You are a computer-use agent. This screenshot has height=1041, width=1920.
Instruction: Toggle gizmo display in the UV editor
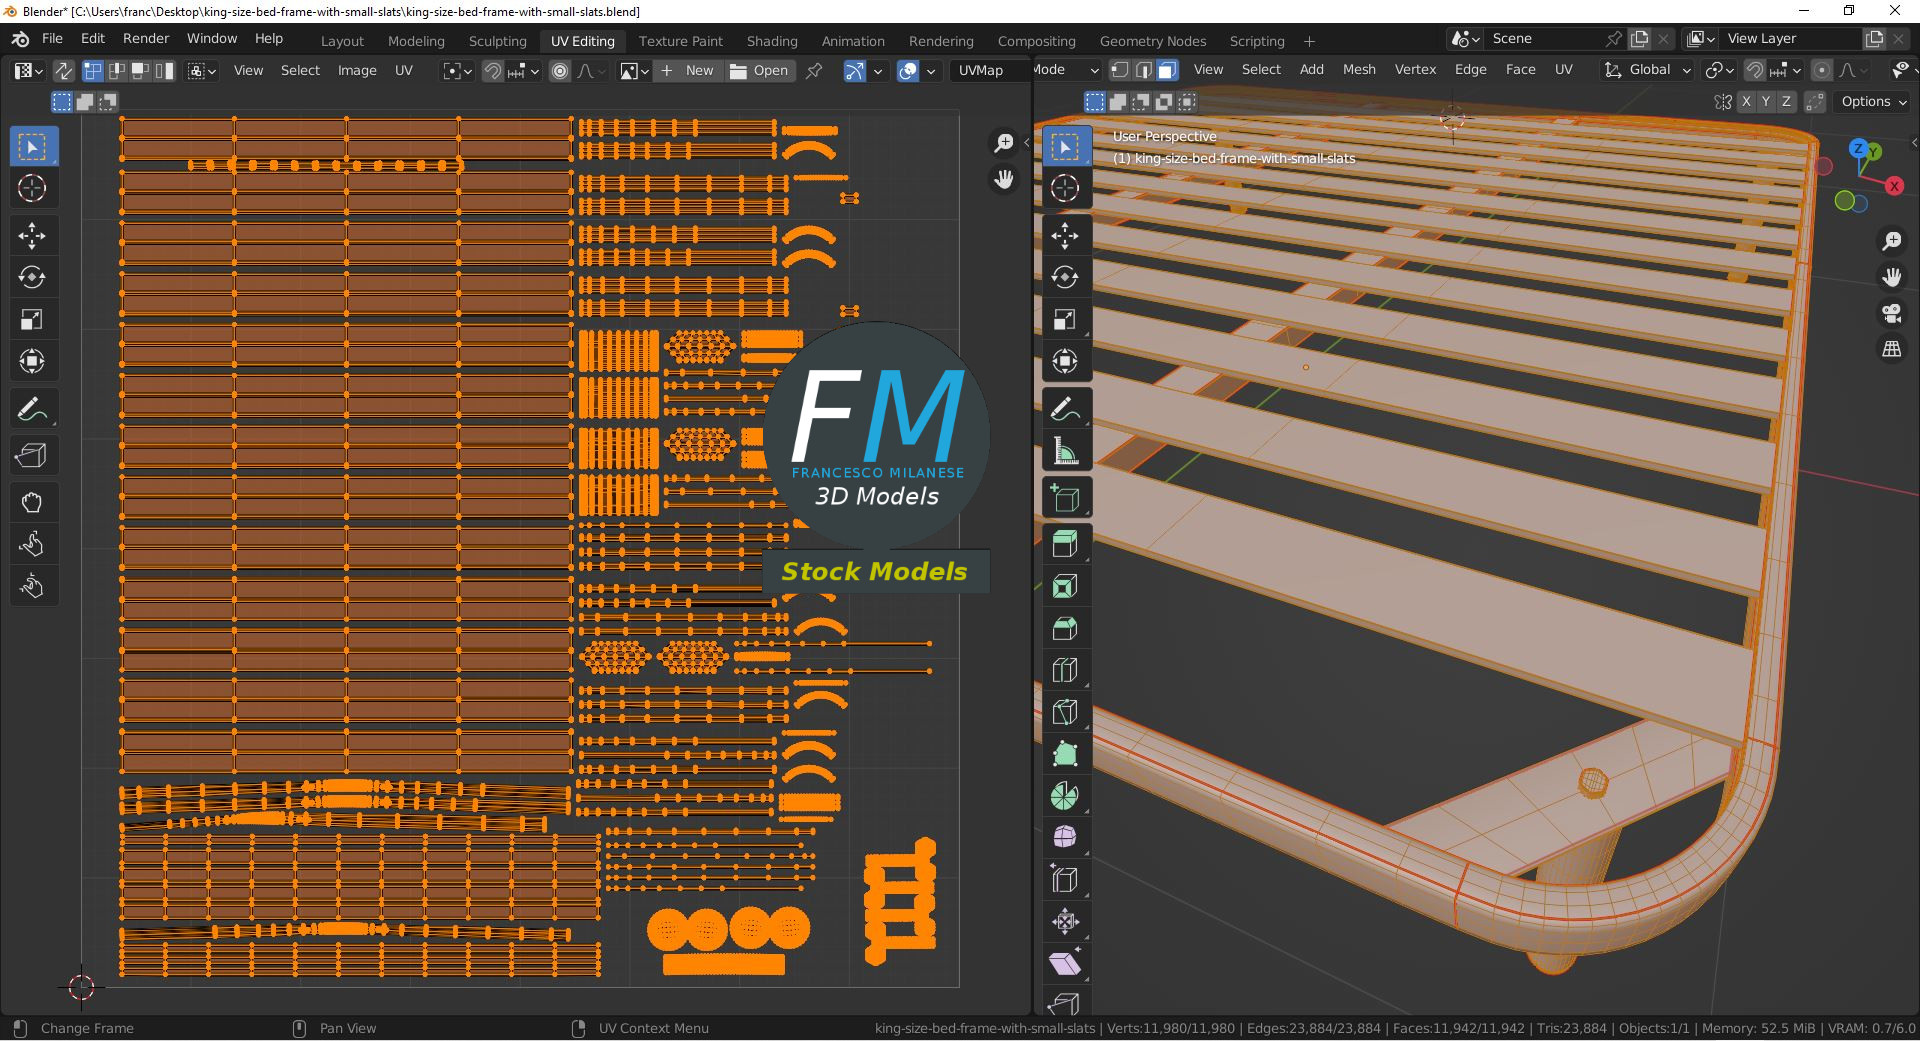855,71
